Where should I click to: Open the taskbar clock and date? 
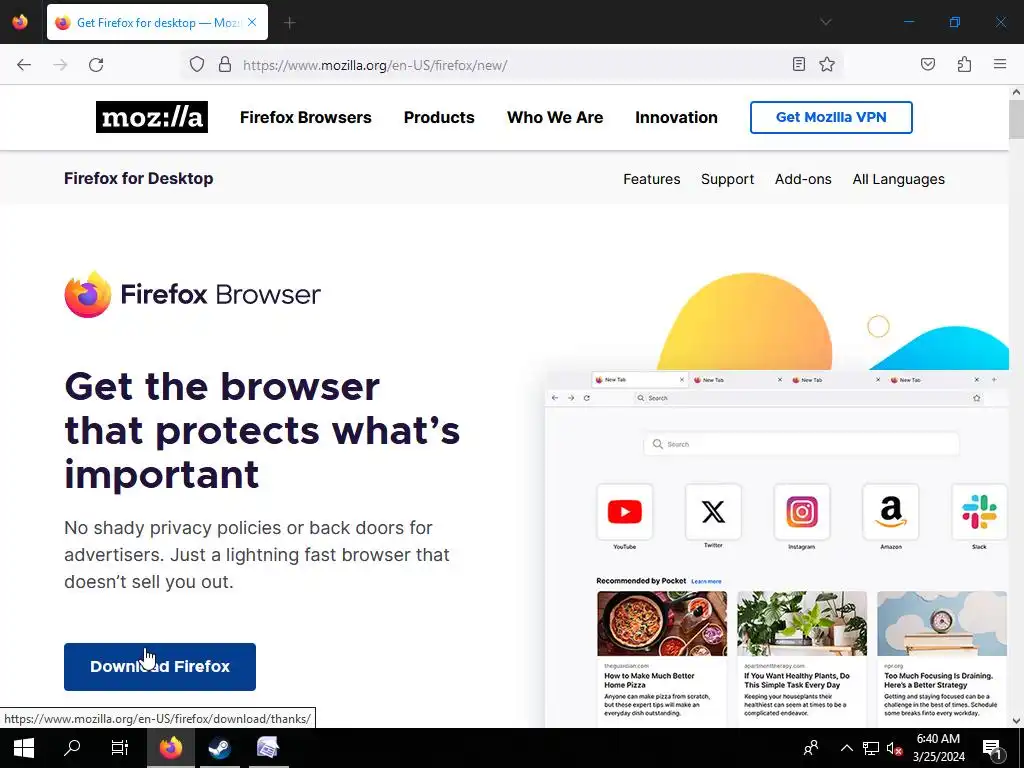click(x=938, y=748)
